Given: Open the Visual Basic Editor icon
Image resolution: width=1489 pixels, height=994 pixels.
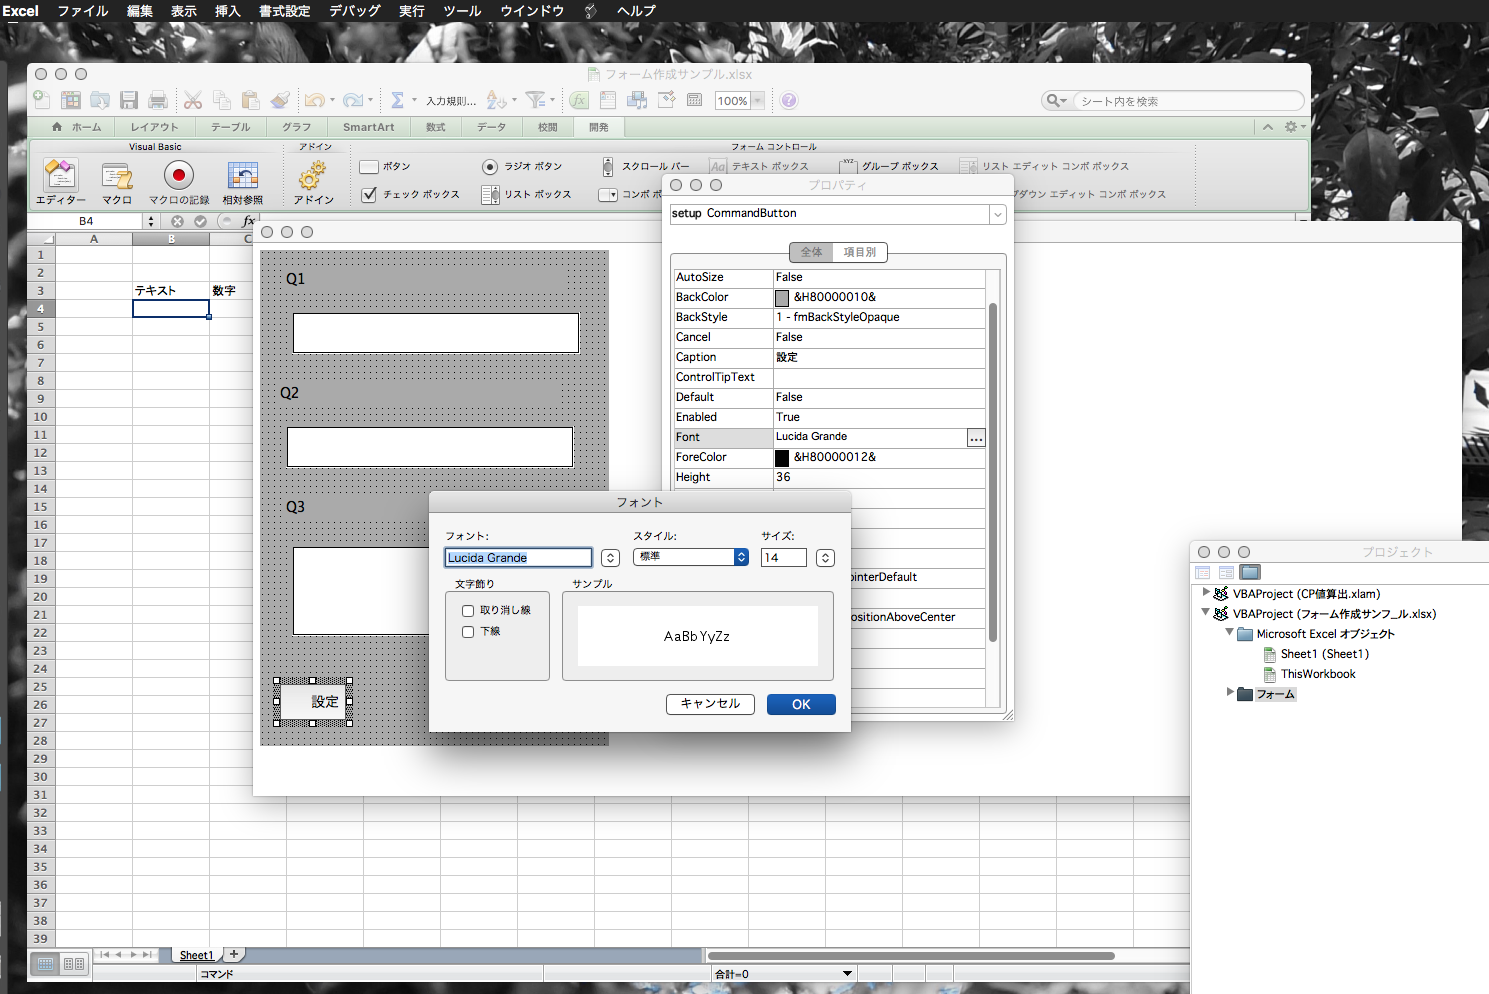Looking at the screenshot, I should point(60,176).
